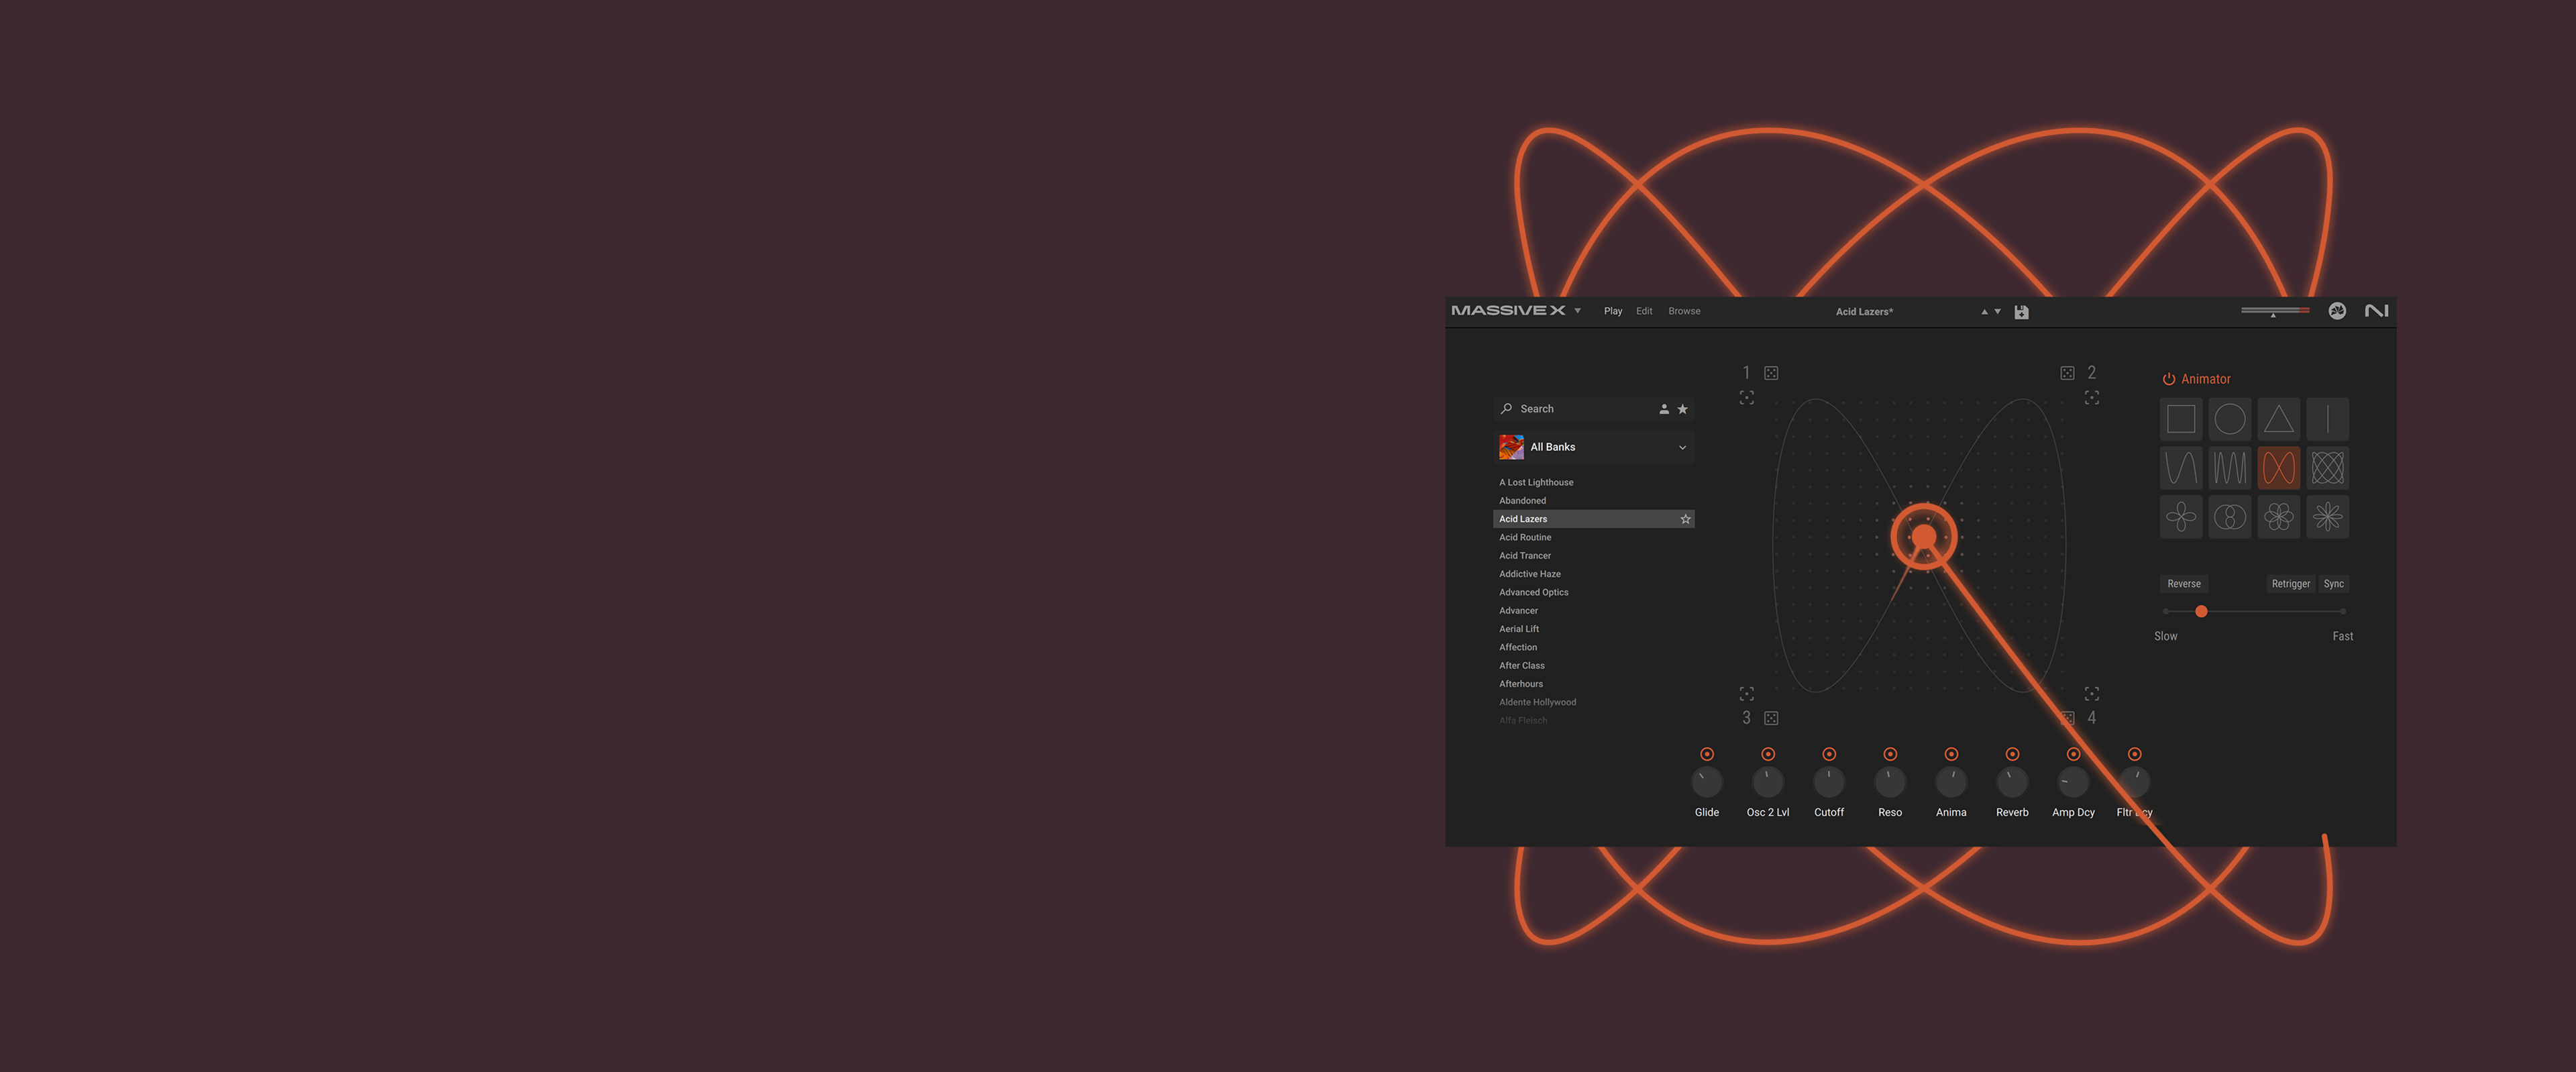
Task: Select the dense zigzag wave animator shape
Action: 2229,468
